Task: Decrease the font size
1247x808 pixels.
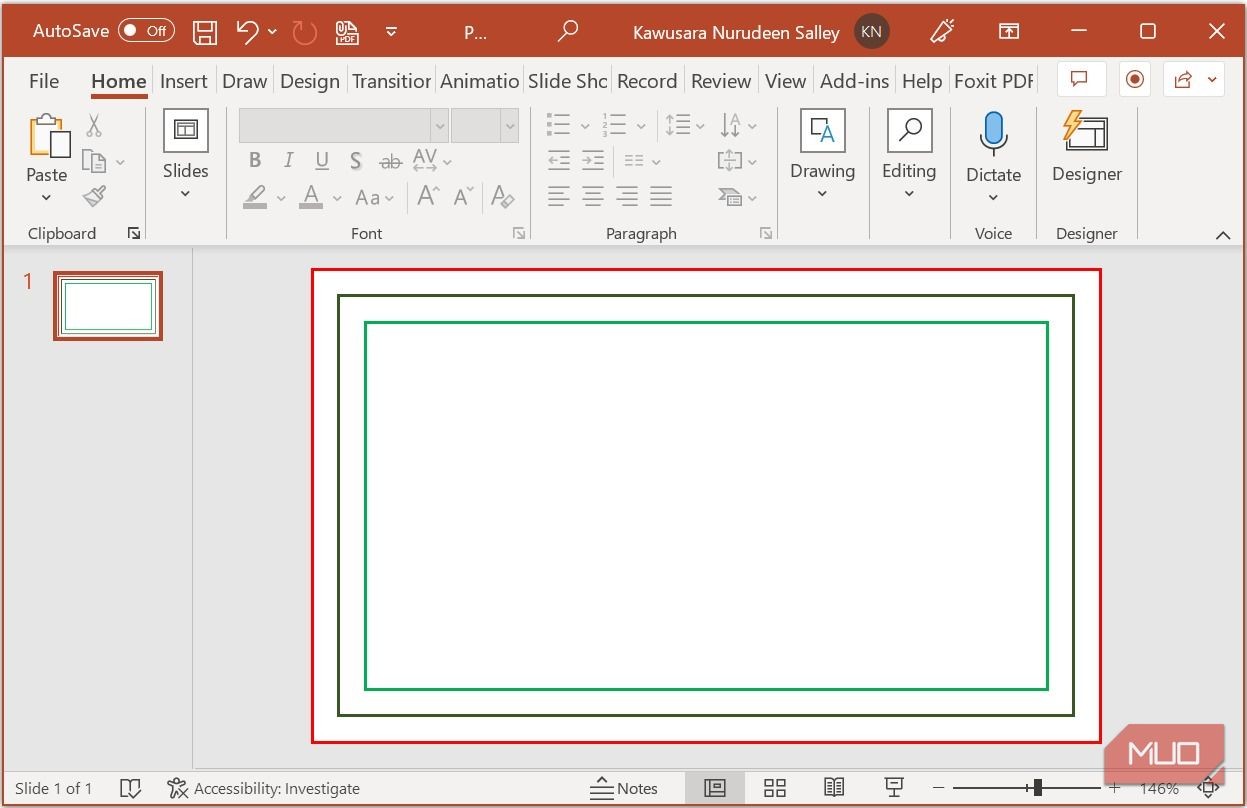Action: click(463, 197)
